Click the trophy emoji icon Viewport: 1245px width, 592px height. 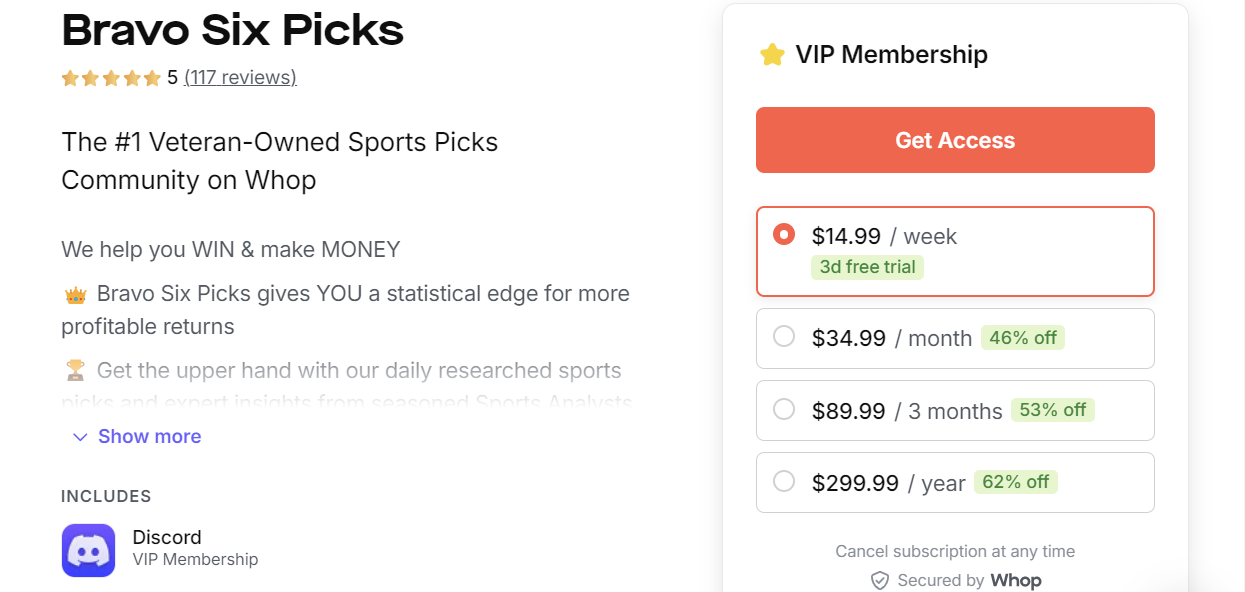[75, 371]
